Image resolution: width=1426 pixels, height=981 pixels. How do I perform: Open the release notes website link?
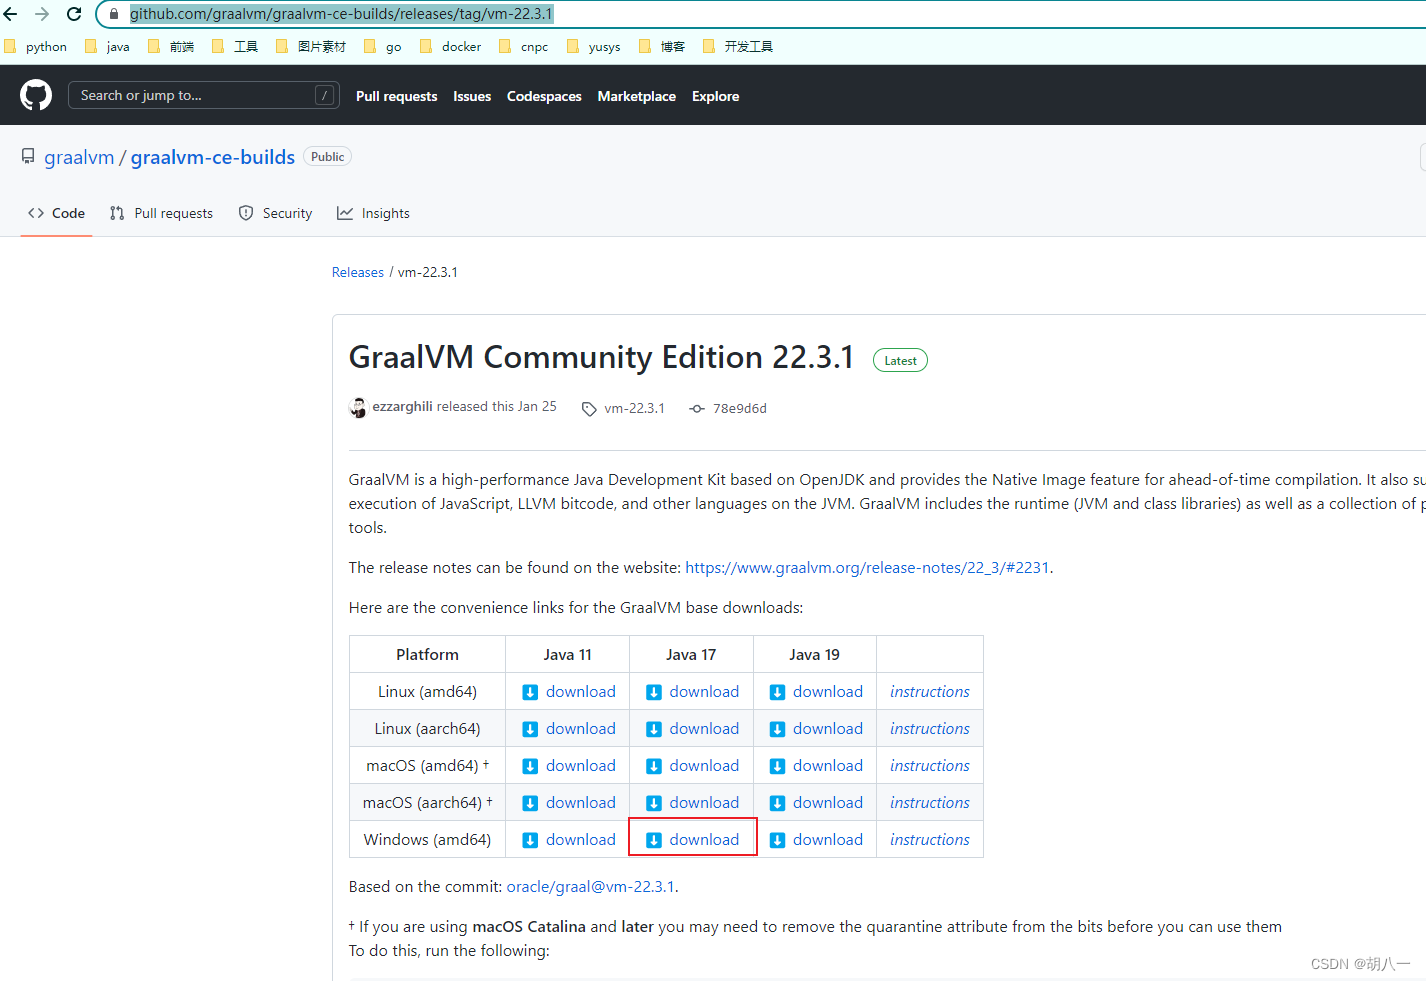click(867, 568)
